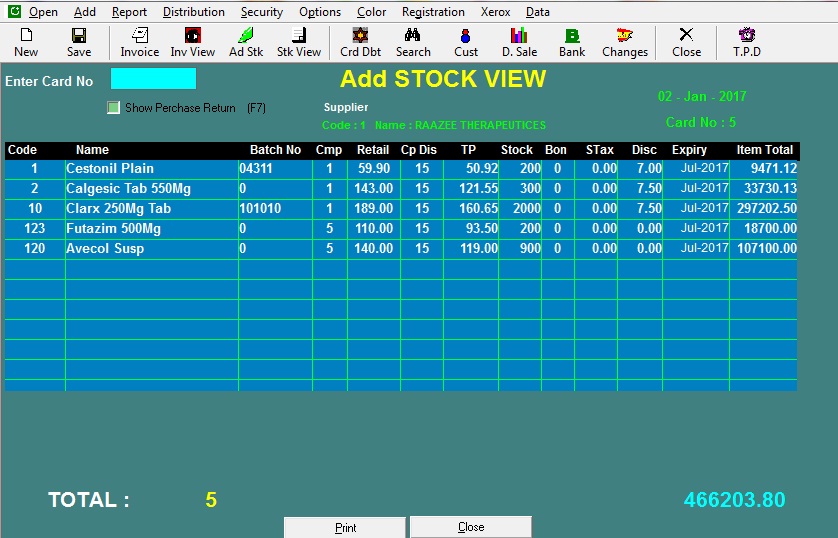Open the Data menu

coord(538,12)
